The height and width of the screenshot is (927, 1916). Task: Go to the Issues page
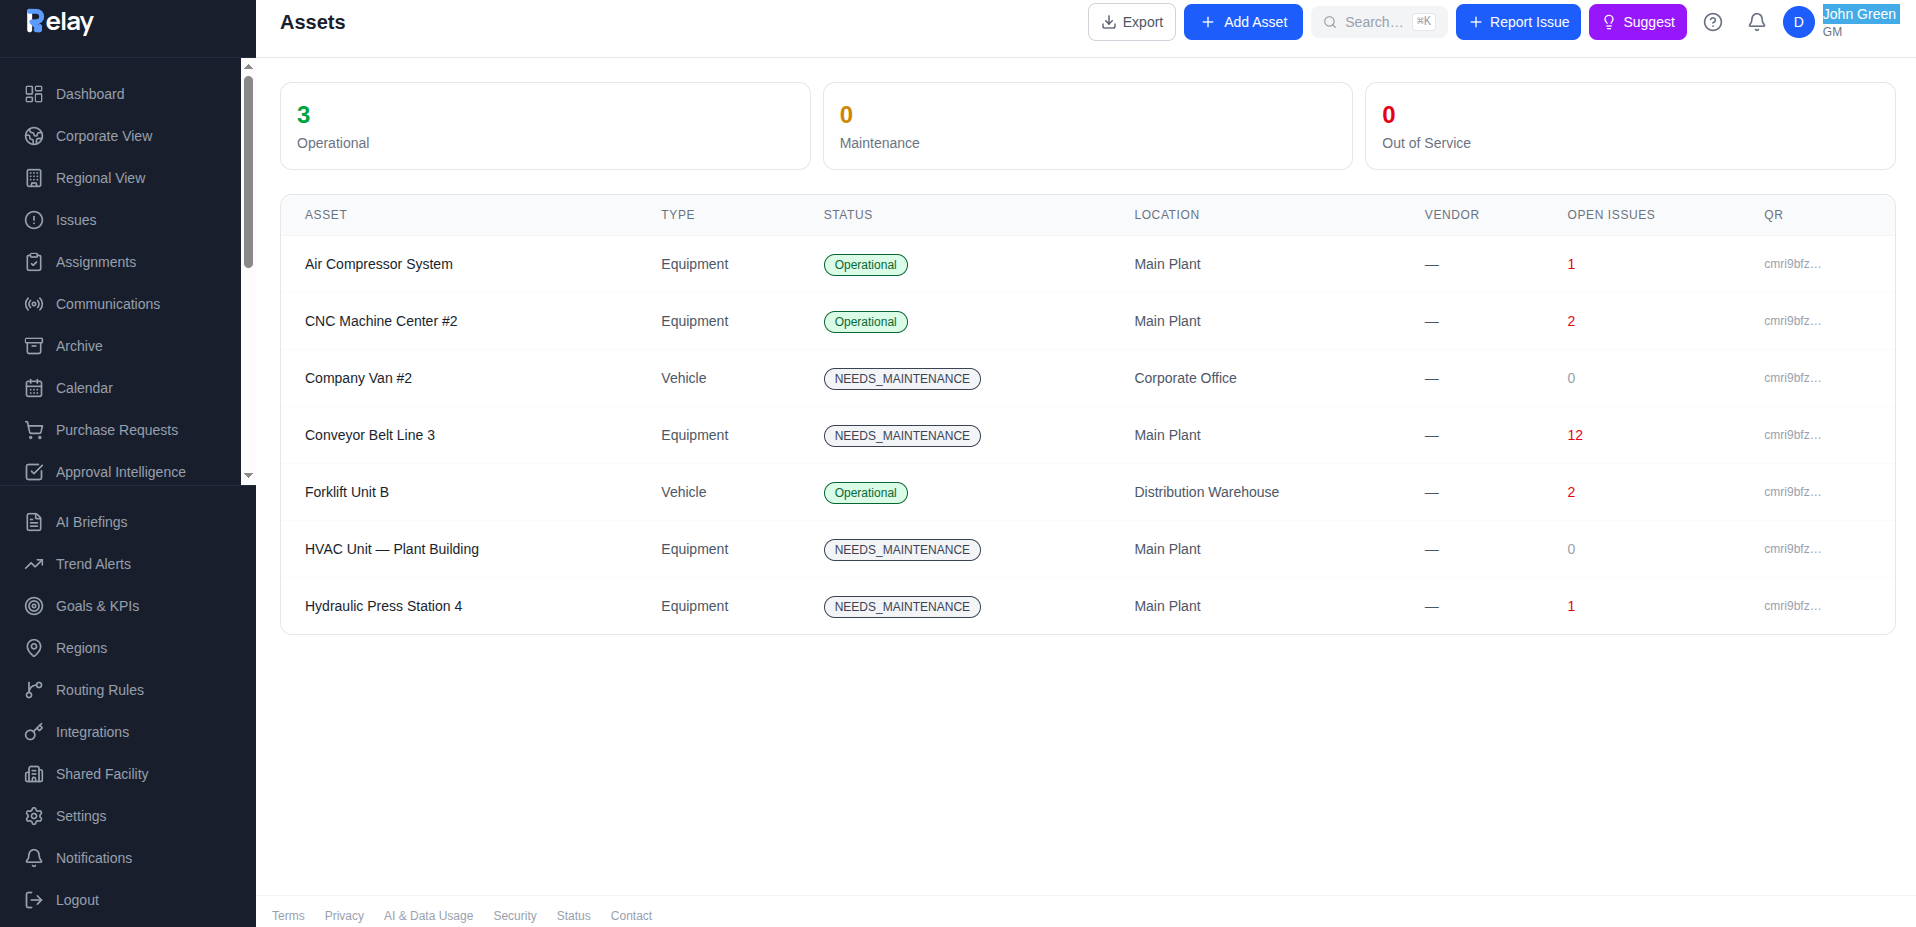click(x=120, y=220)
